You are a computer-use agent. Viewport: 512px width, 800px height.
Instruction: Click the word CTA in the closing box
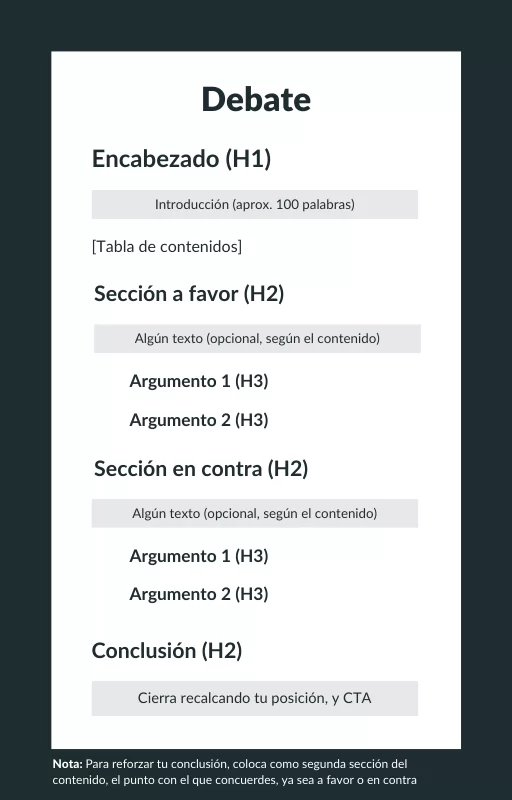click(x=357, y=698)
